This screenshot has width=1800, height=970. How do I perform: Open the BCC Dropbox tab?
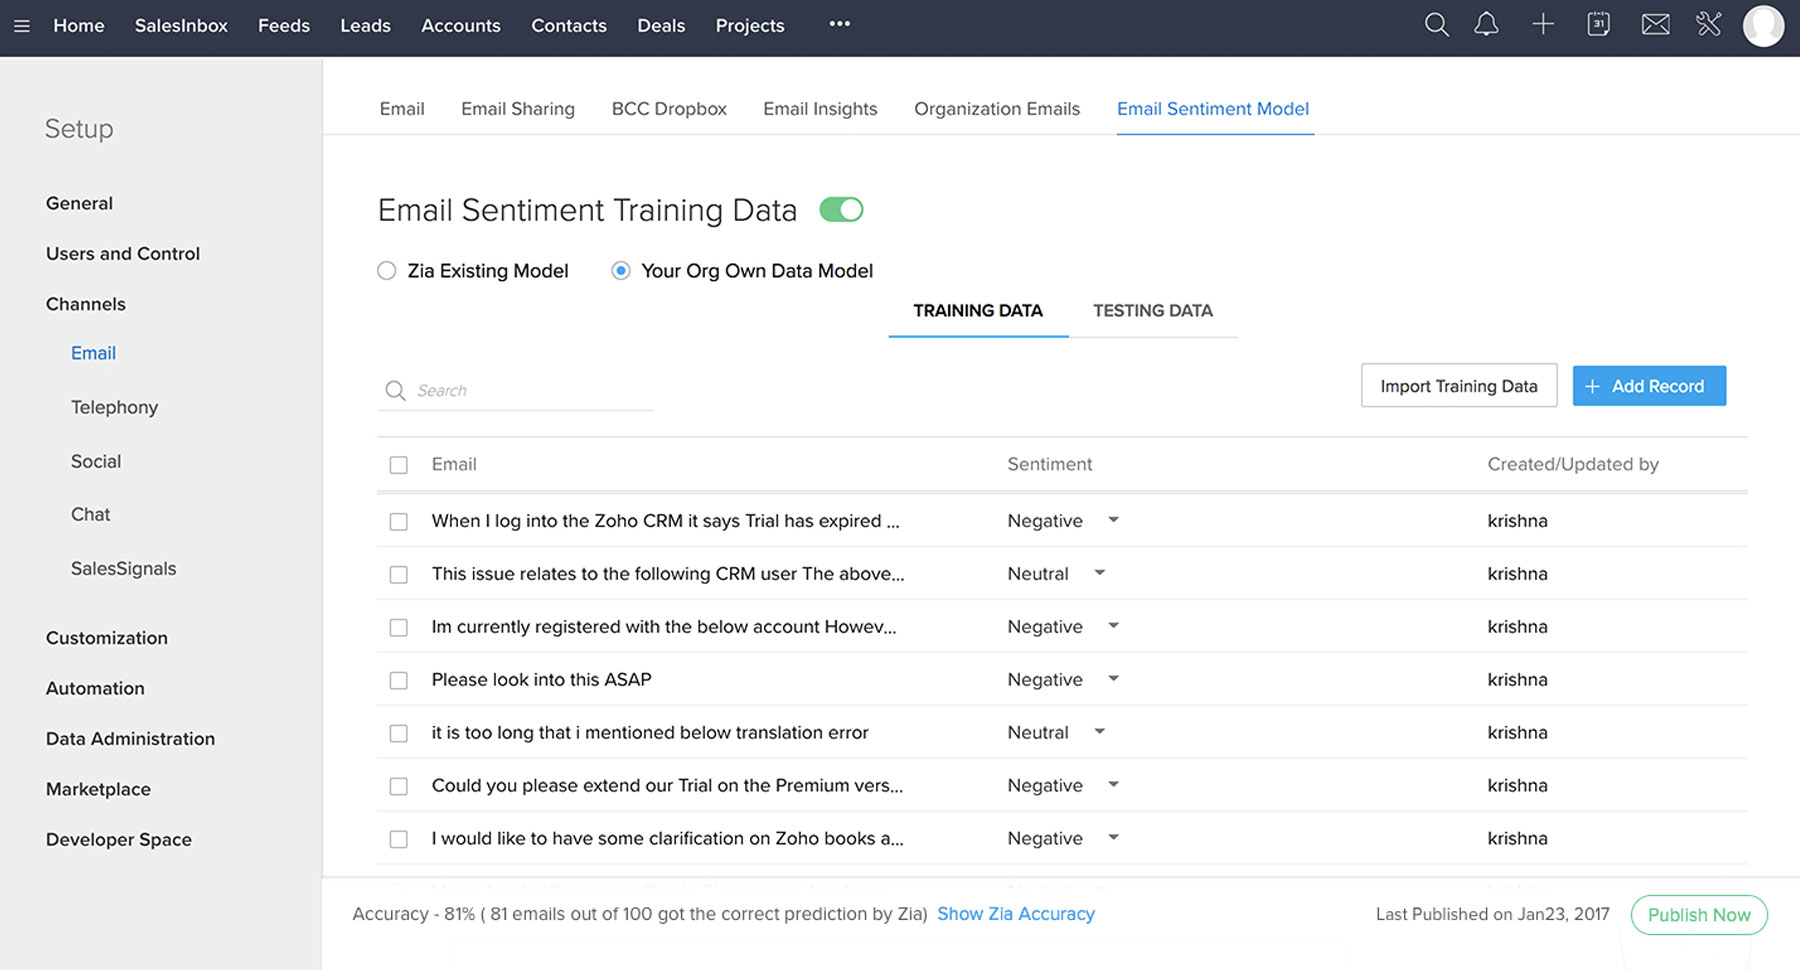(669, 109)
